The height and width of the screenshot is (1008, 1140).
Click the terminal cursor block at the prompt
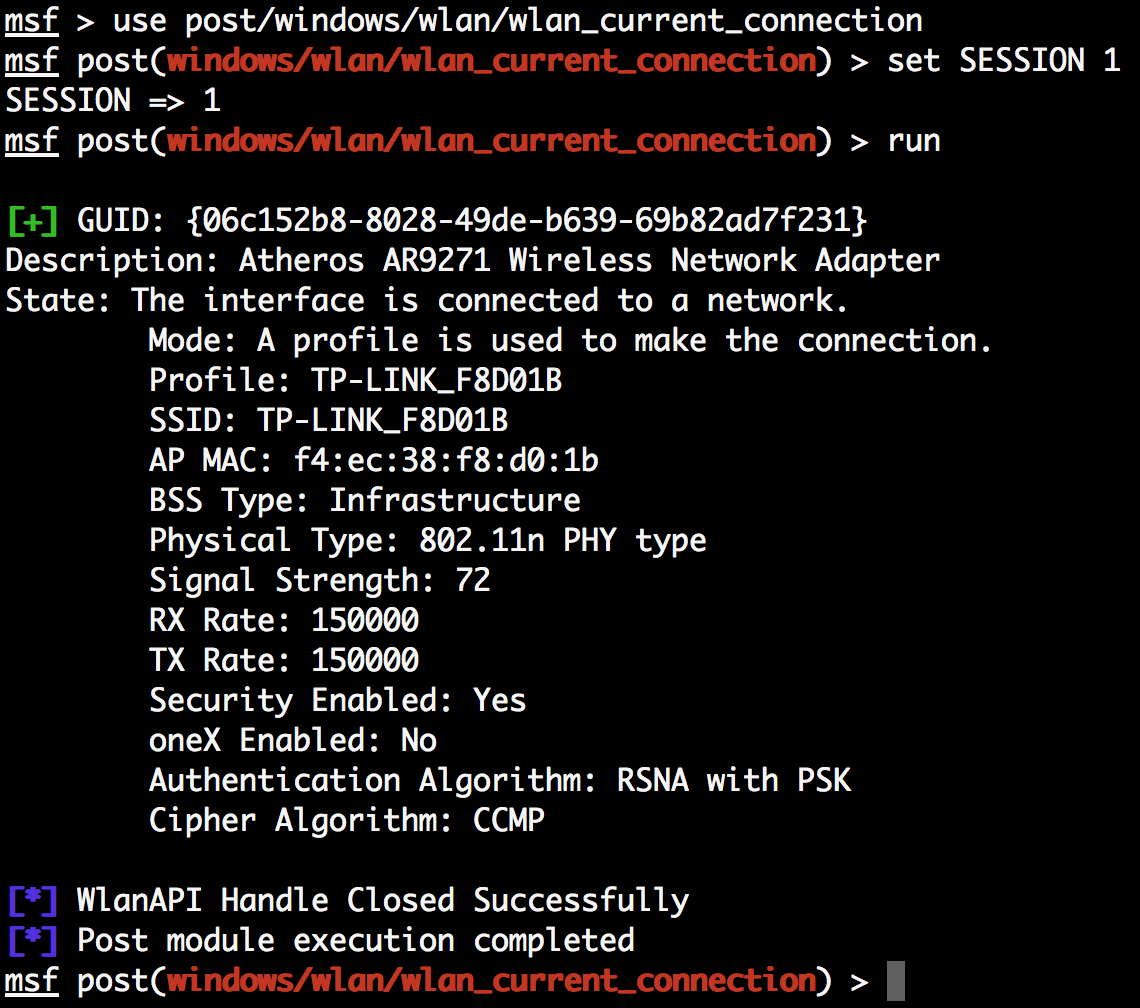896,981
